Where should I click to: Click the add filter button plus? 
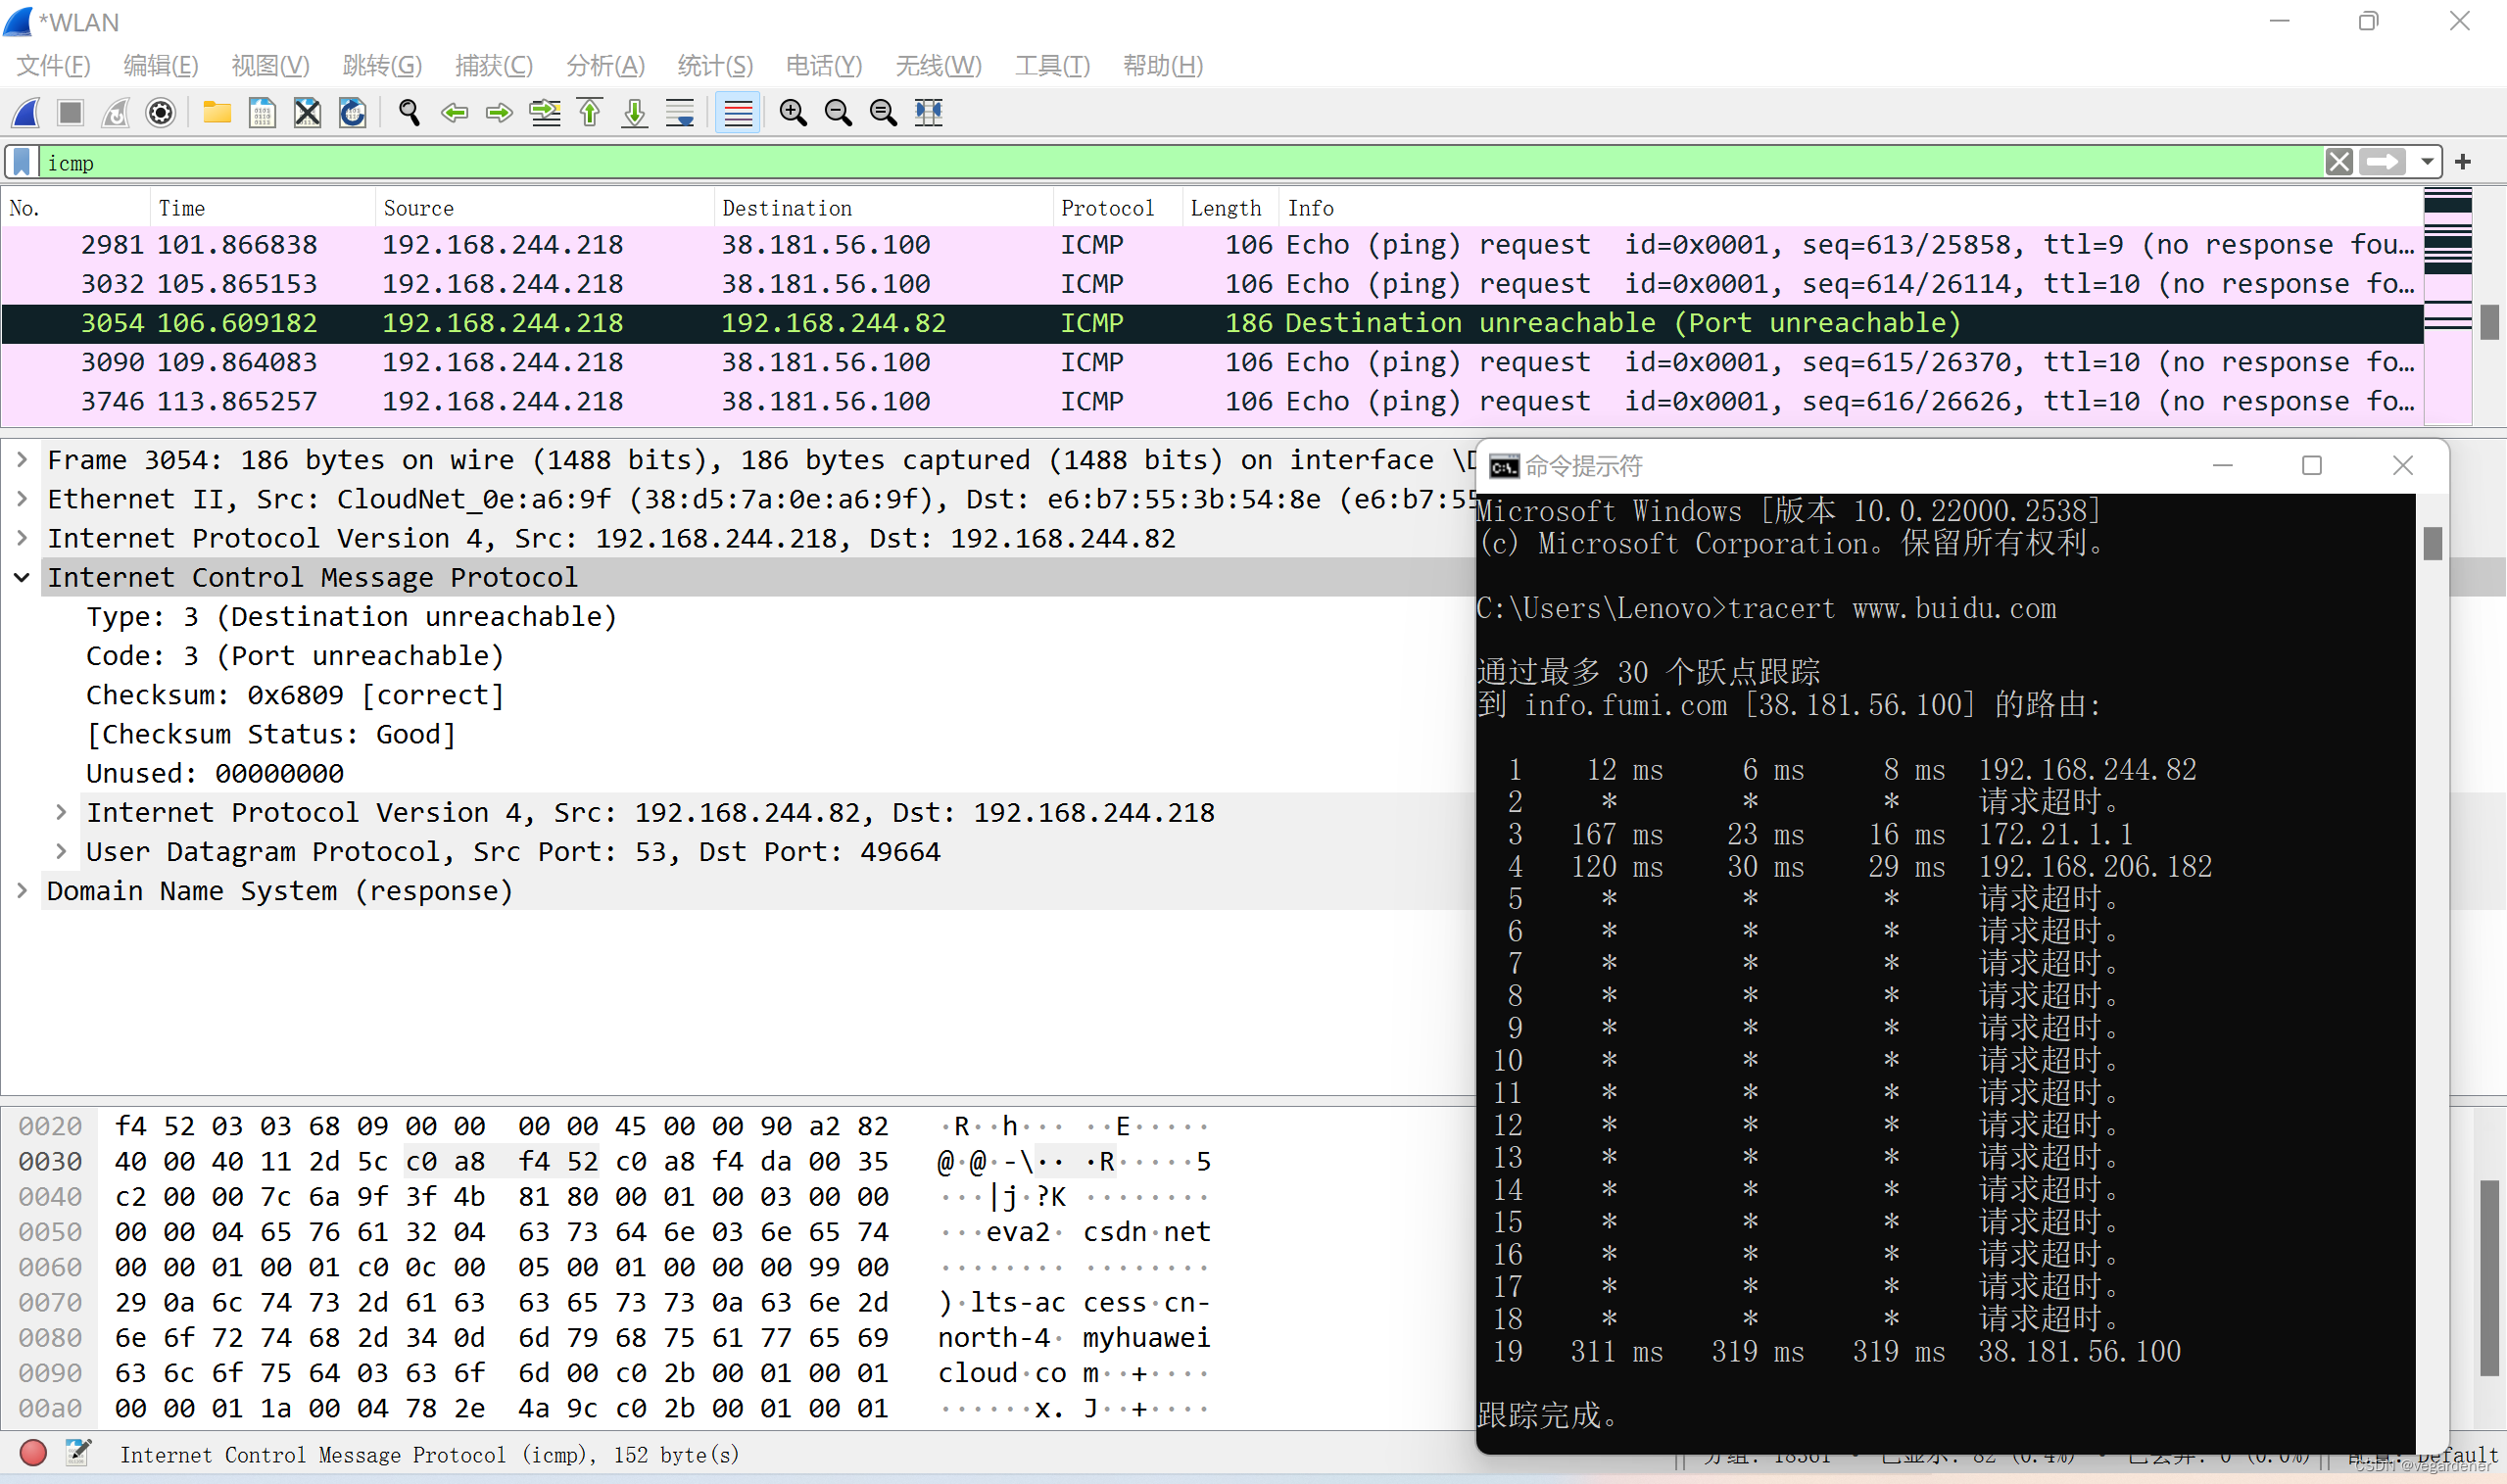[x=2463, y=162]
